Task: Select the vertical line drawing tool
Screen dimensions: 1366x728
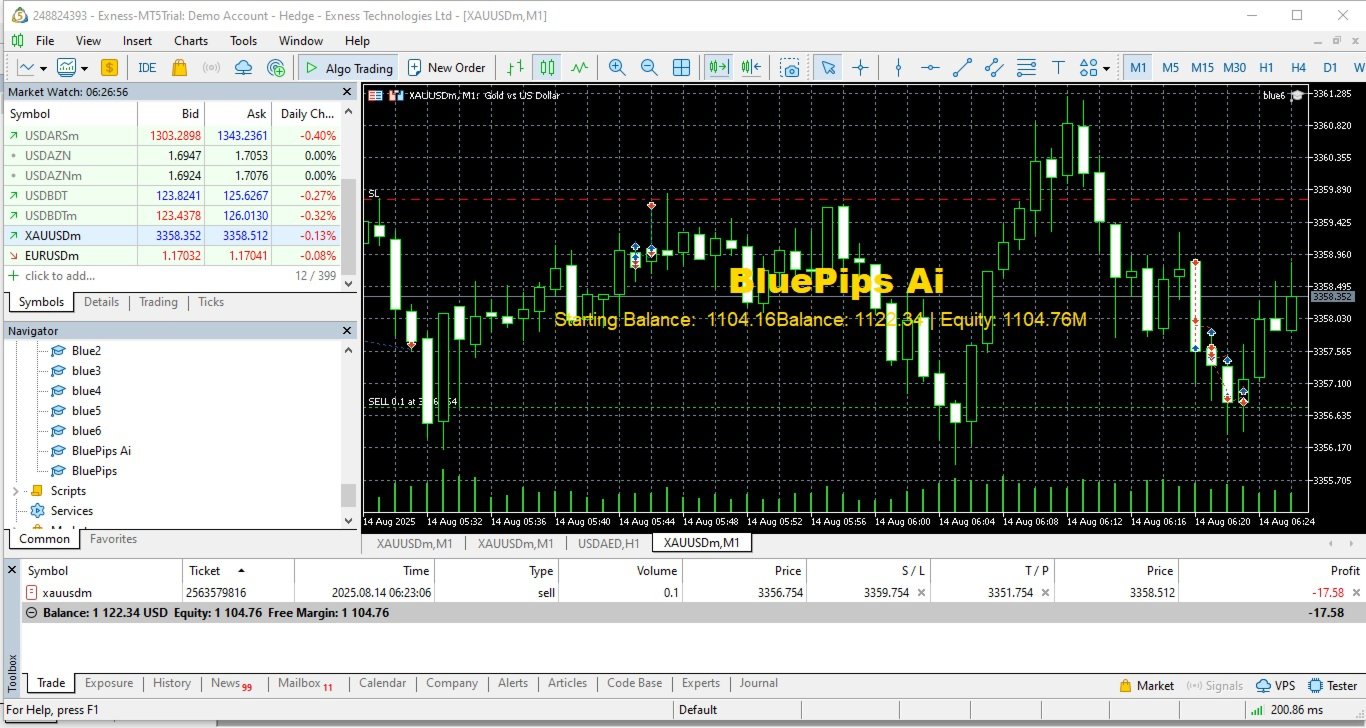Action: coord(898,68)
